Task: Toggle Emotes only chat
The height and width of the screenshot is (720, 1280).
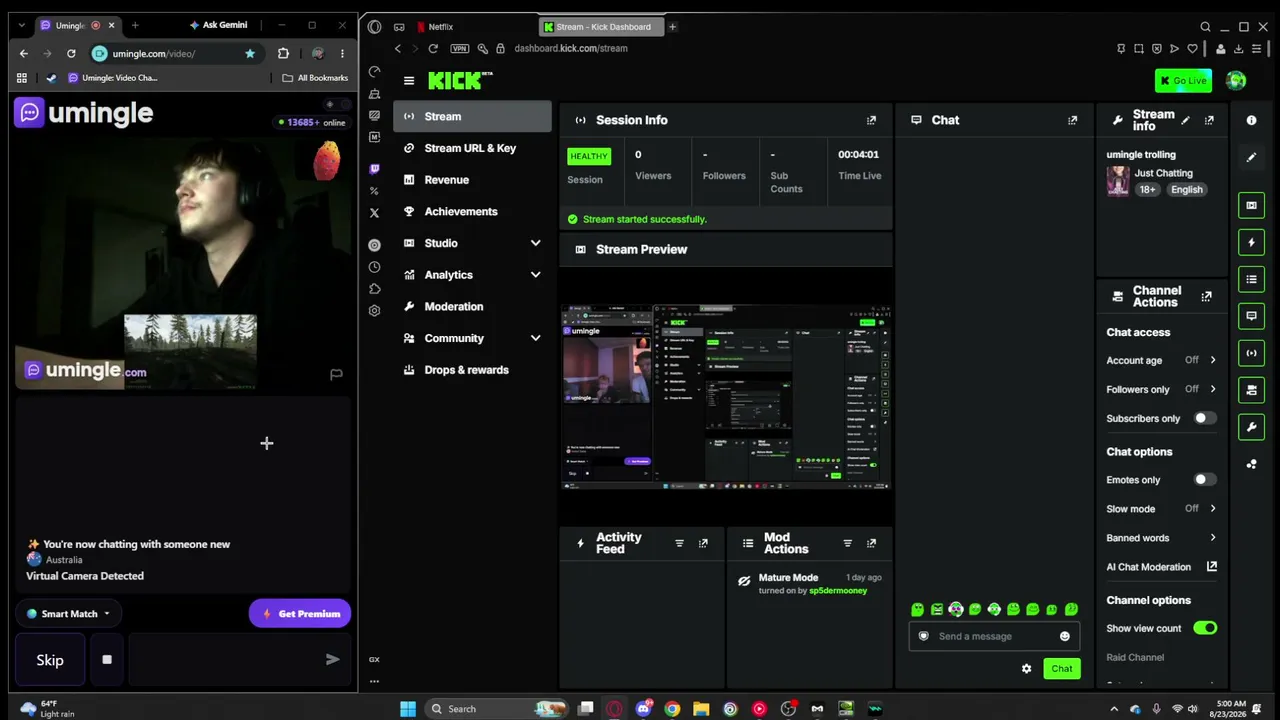Action: [x=1205, y=480]
